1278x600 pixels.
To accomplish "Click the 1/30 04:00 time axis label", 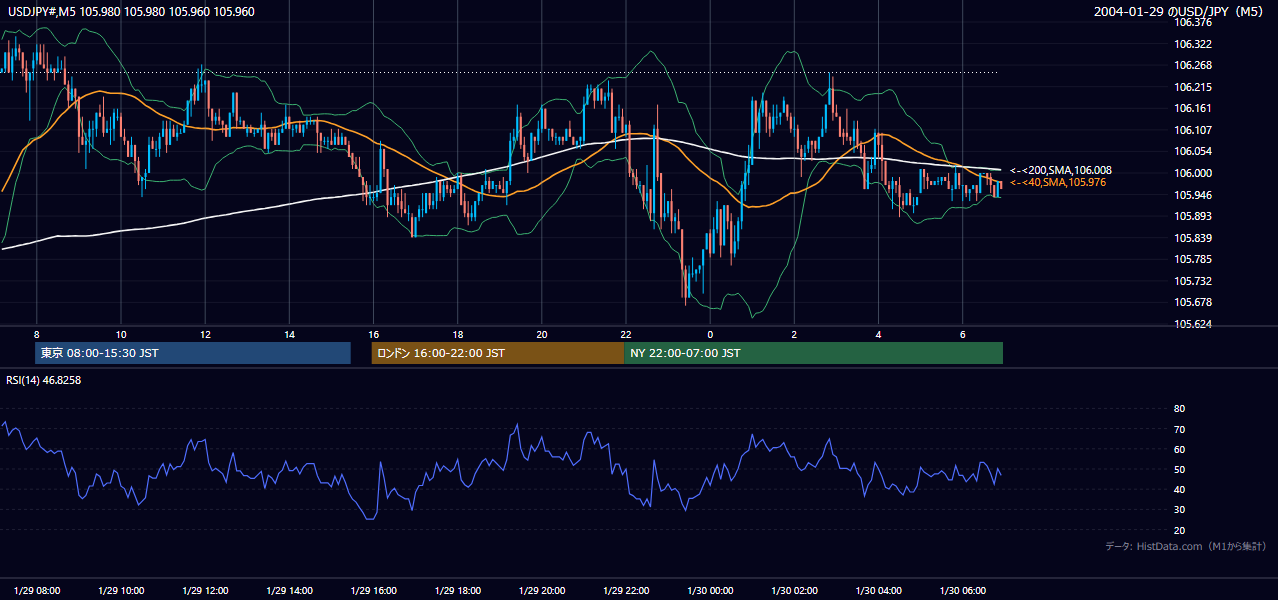I will [x=878, y=590].
